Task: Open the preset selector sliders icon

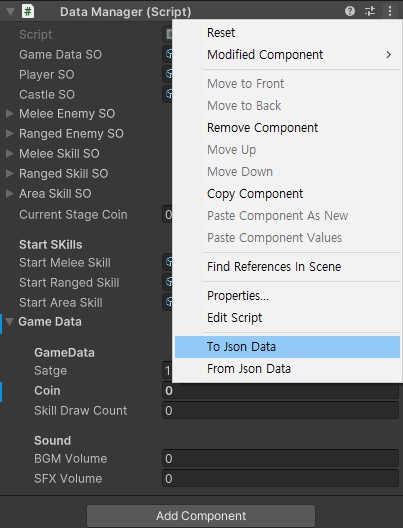Action: (x=370, y=11)
